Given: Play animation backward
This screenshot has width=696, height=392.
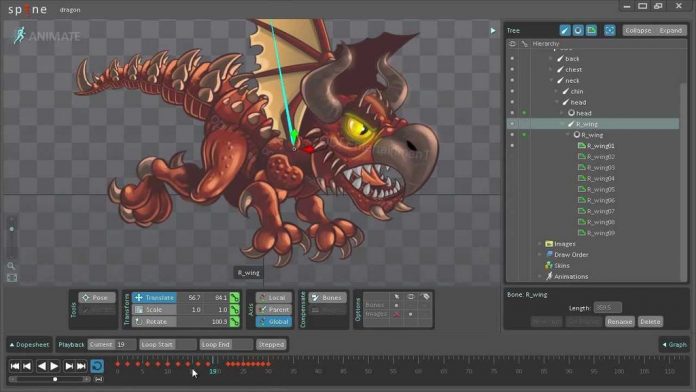Looking at the screenshot, I should [x=42, y=366].
